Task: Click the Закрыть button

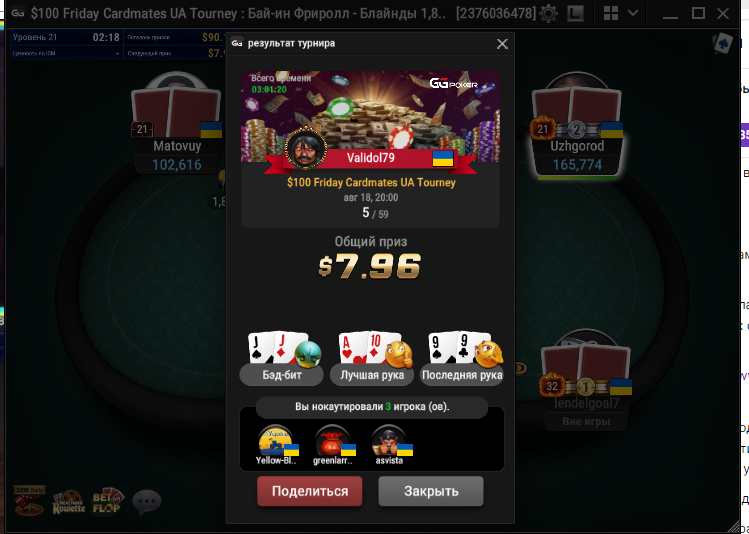Action: point(431,491)
